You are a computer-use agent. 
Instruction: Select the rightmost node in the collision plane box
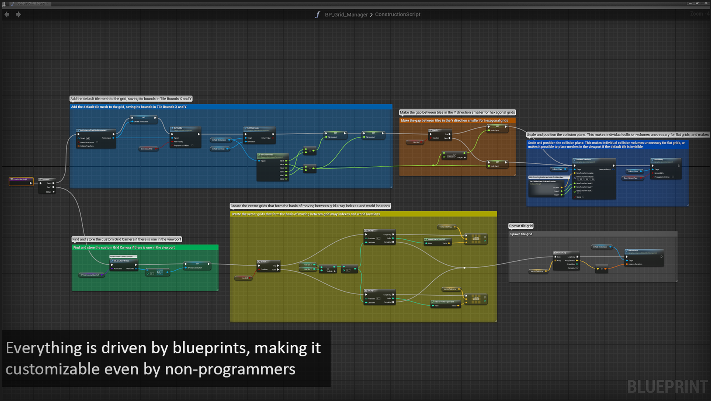(x=666, y=168)
